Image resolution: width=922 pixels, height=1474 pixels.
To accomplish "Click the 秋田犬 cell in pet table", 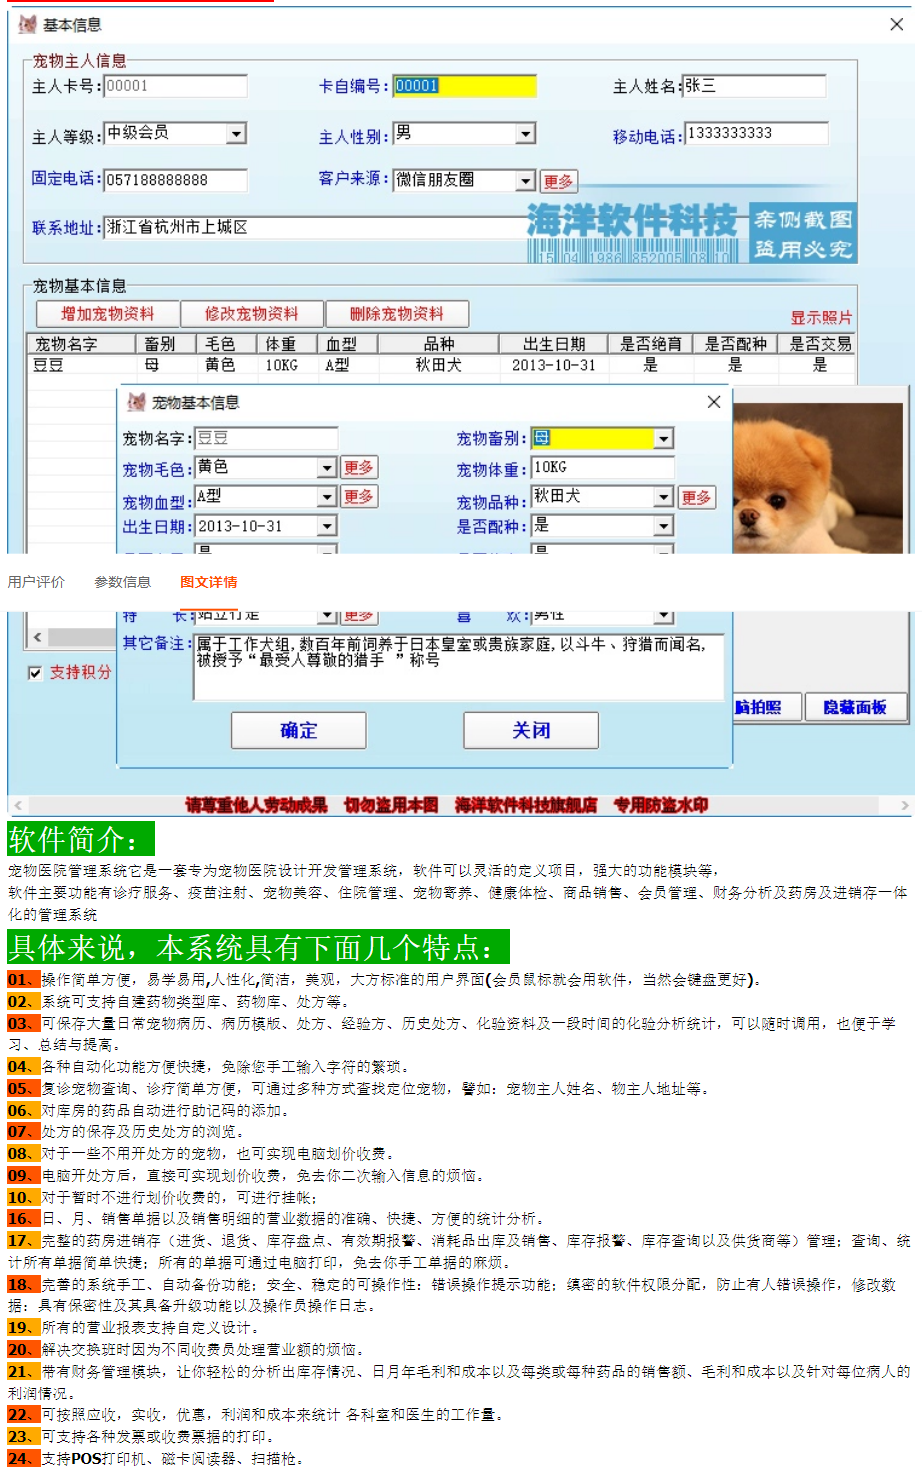I will 439,365.
